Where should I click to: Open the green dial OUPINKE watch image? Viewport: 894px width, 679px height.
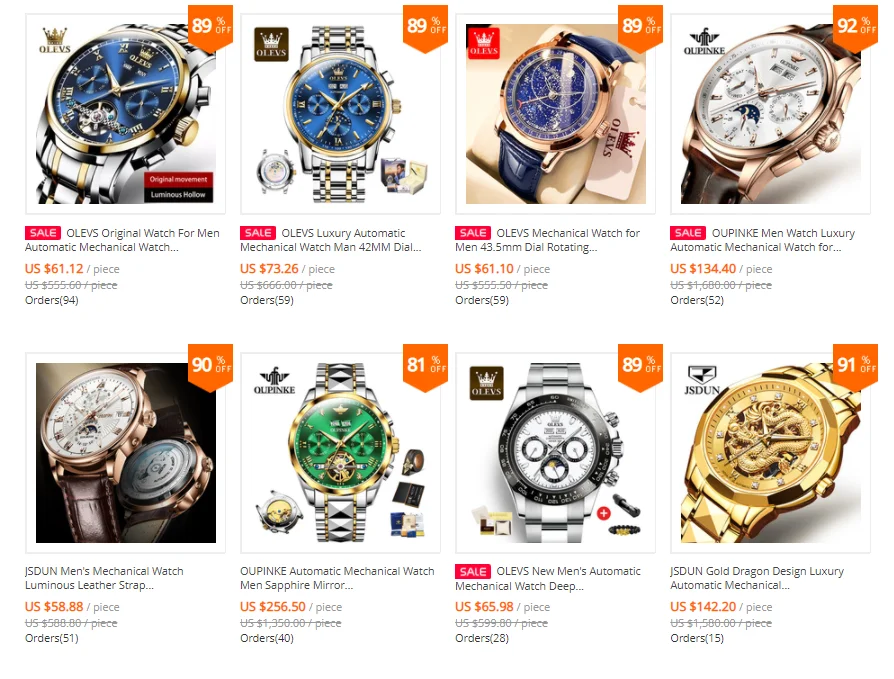[x=340, y=453]
